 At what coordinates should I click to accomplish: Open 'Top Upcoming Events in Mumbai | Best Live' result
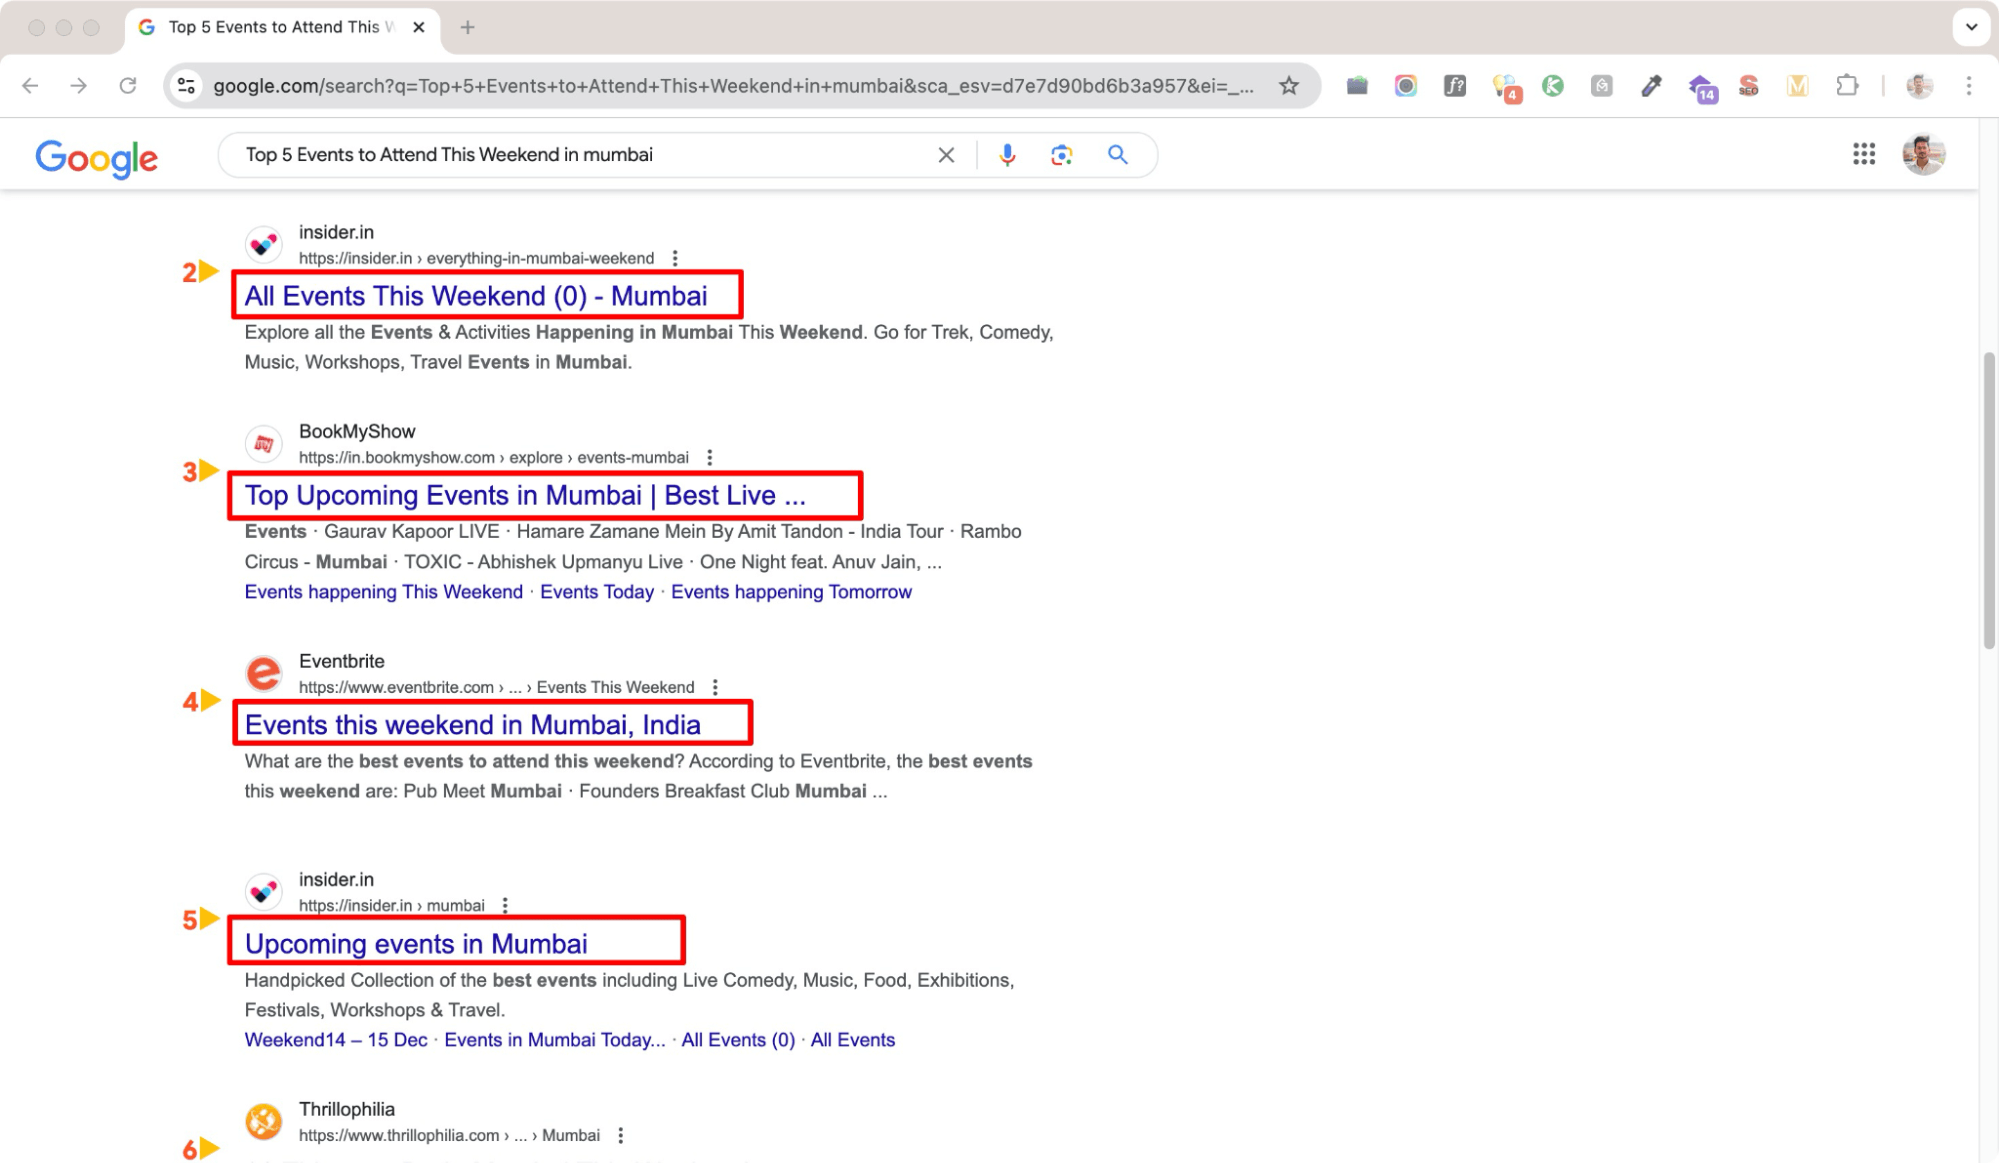click(x=525, y=495)
